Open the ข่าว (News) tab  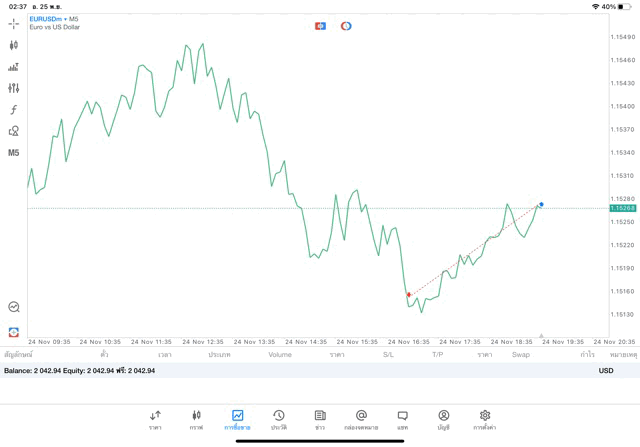[x=320, y=419]
